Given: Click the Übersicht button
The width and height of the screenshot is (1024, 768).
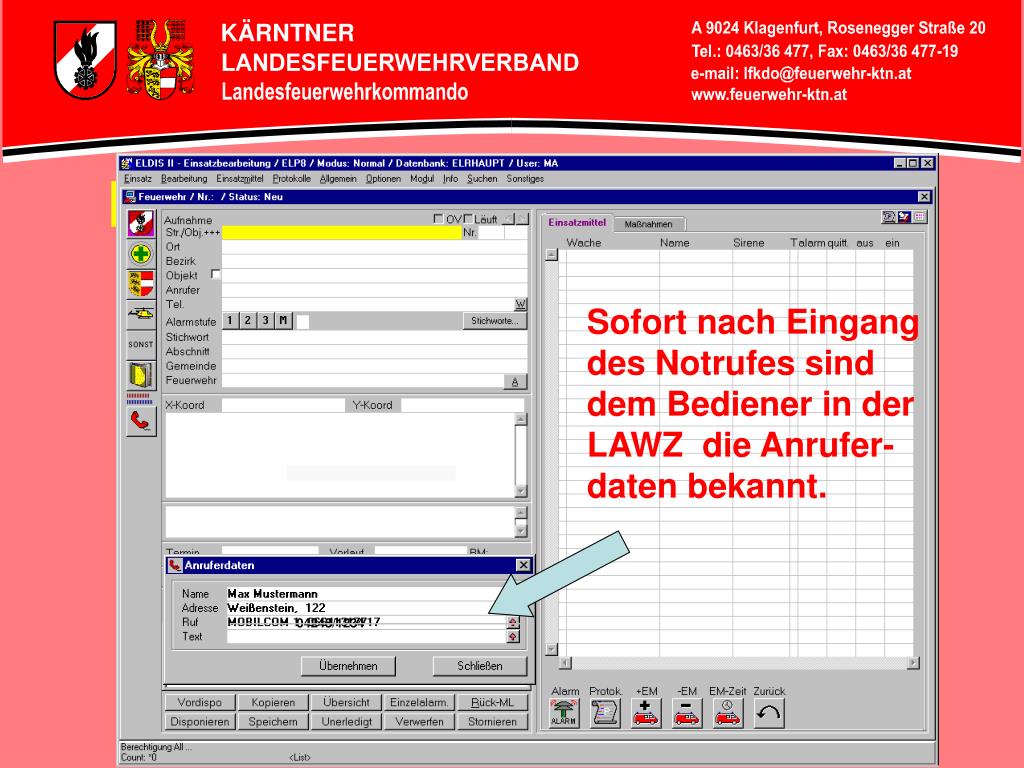Looking at the screenshot, I should pyautogui.click(x=346, y=703).
